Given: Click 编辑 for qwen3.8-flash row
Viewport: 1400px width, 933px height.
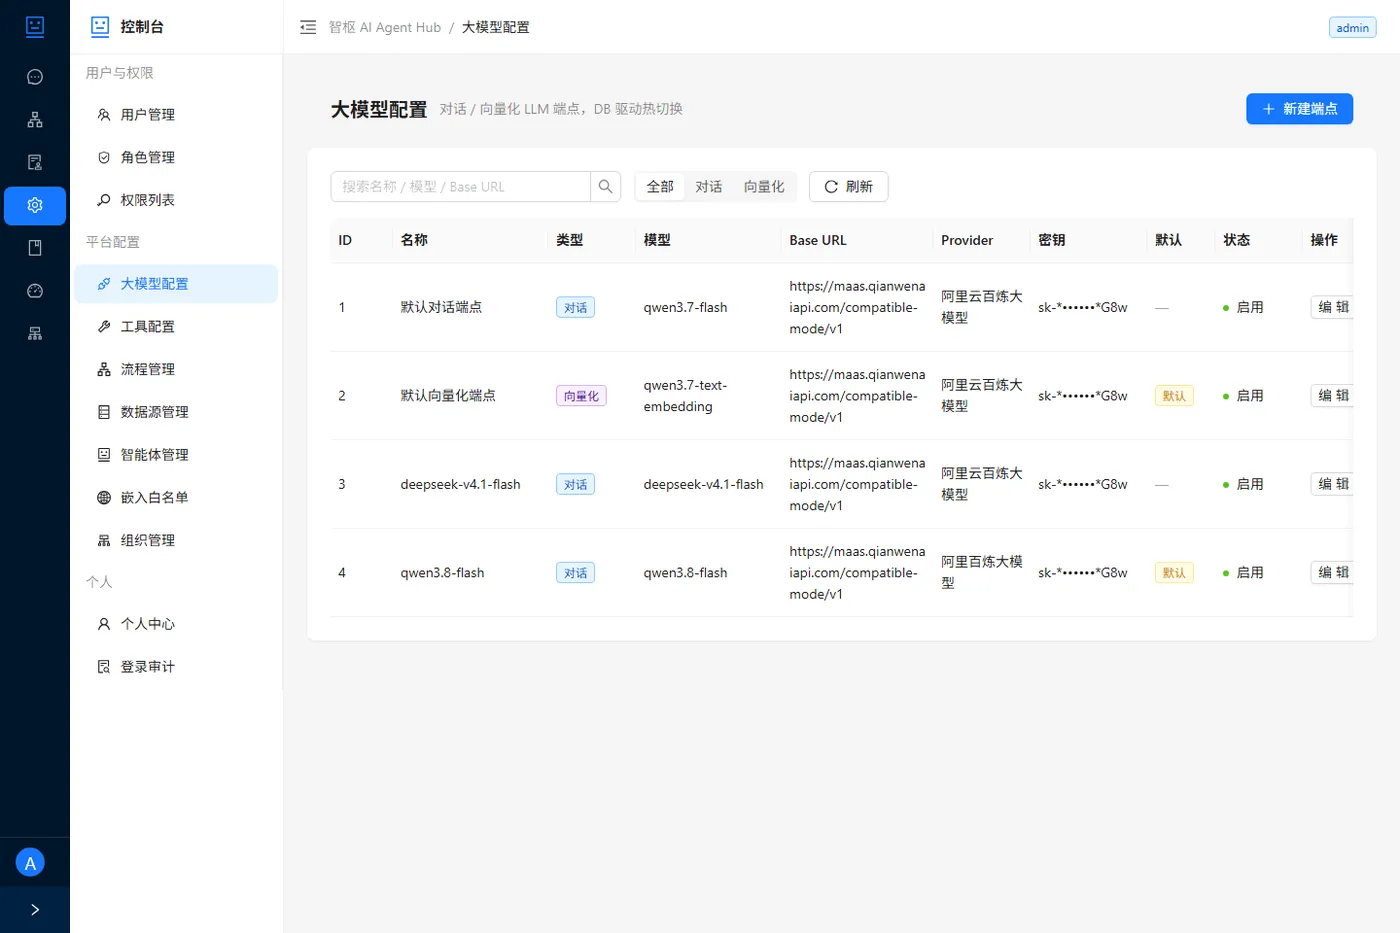Looking at the screenshot, I should coord(1332,572).
